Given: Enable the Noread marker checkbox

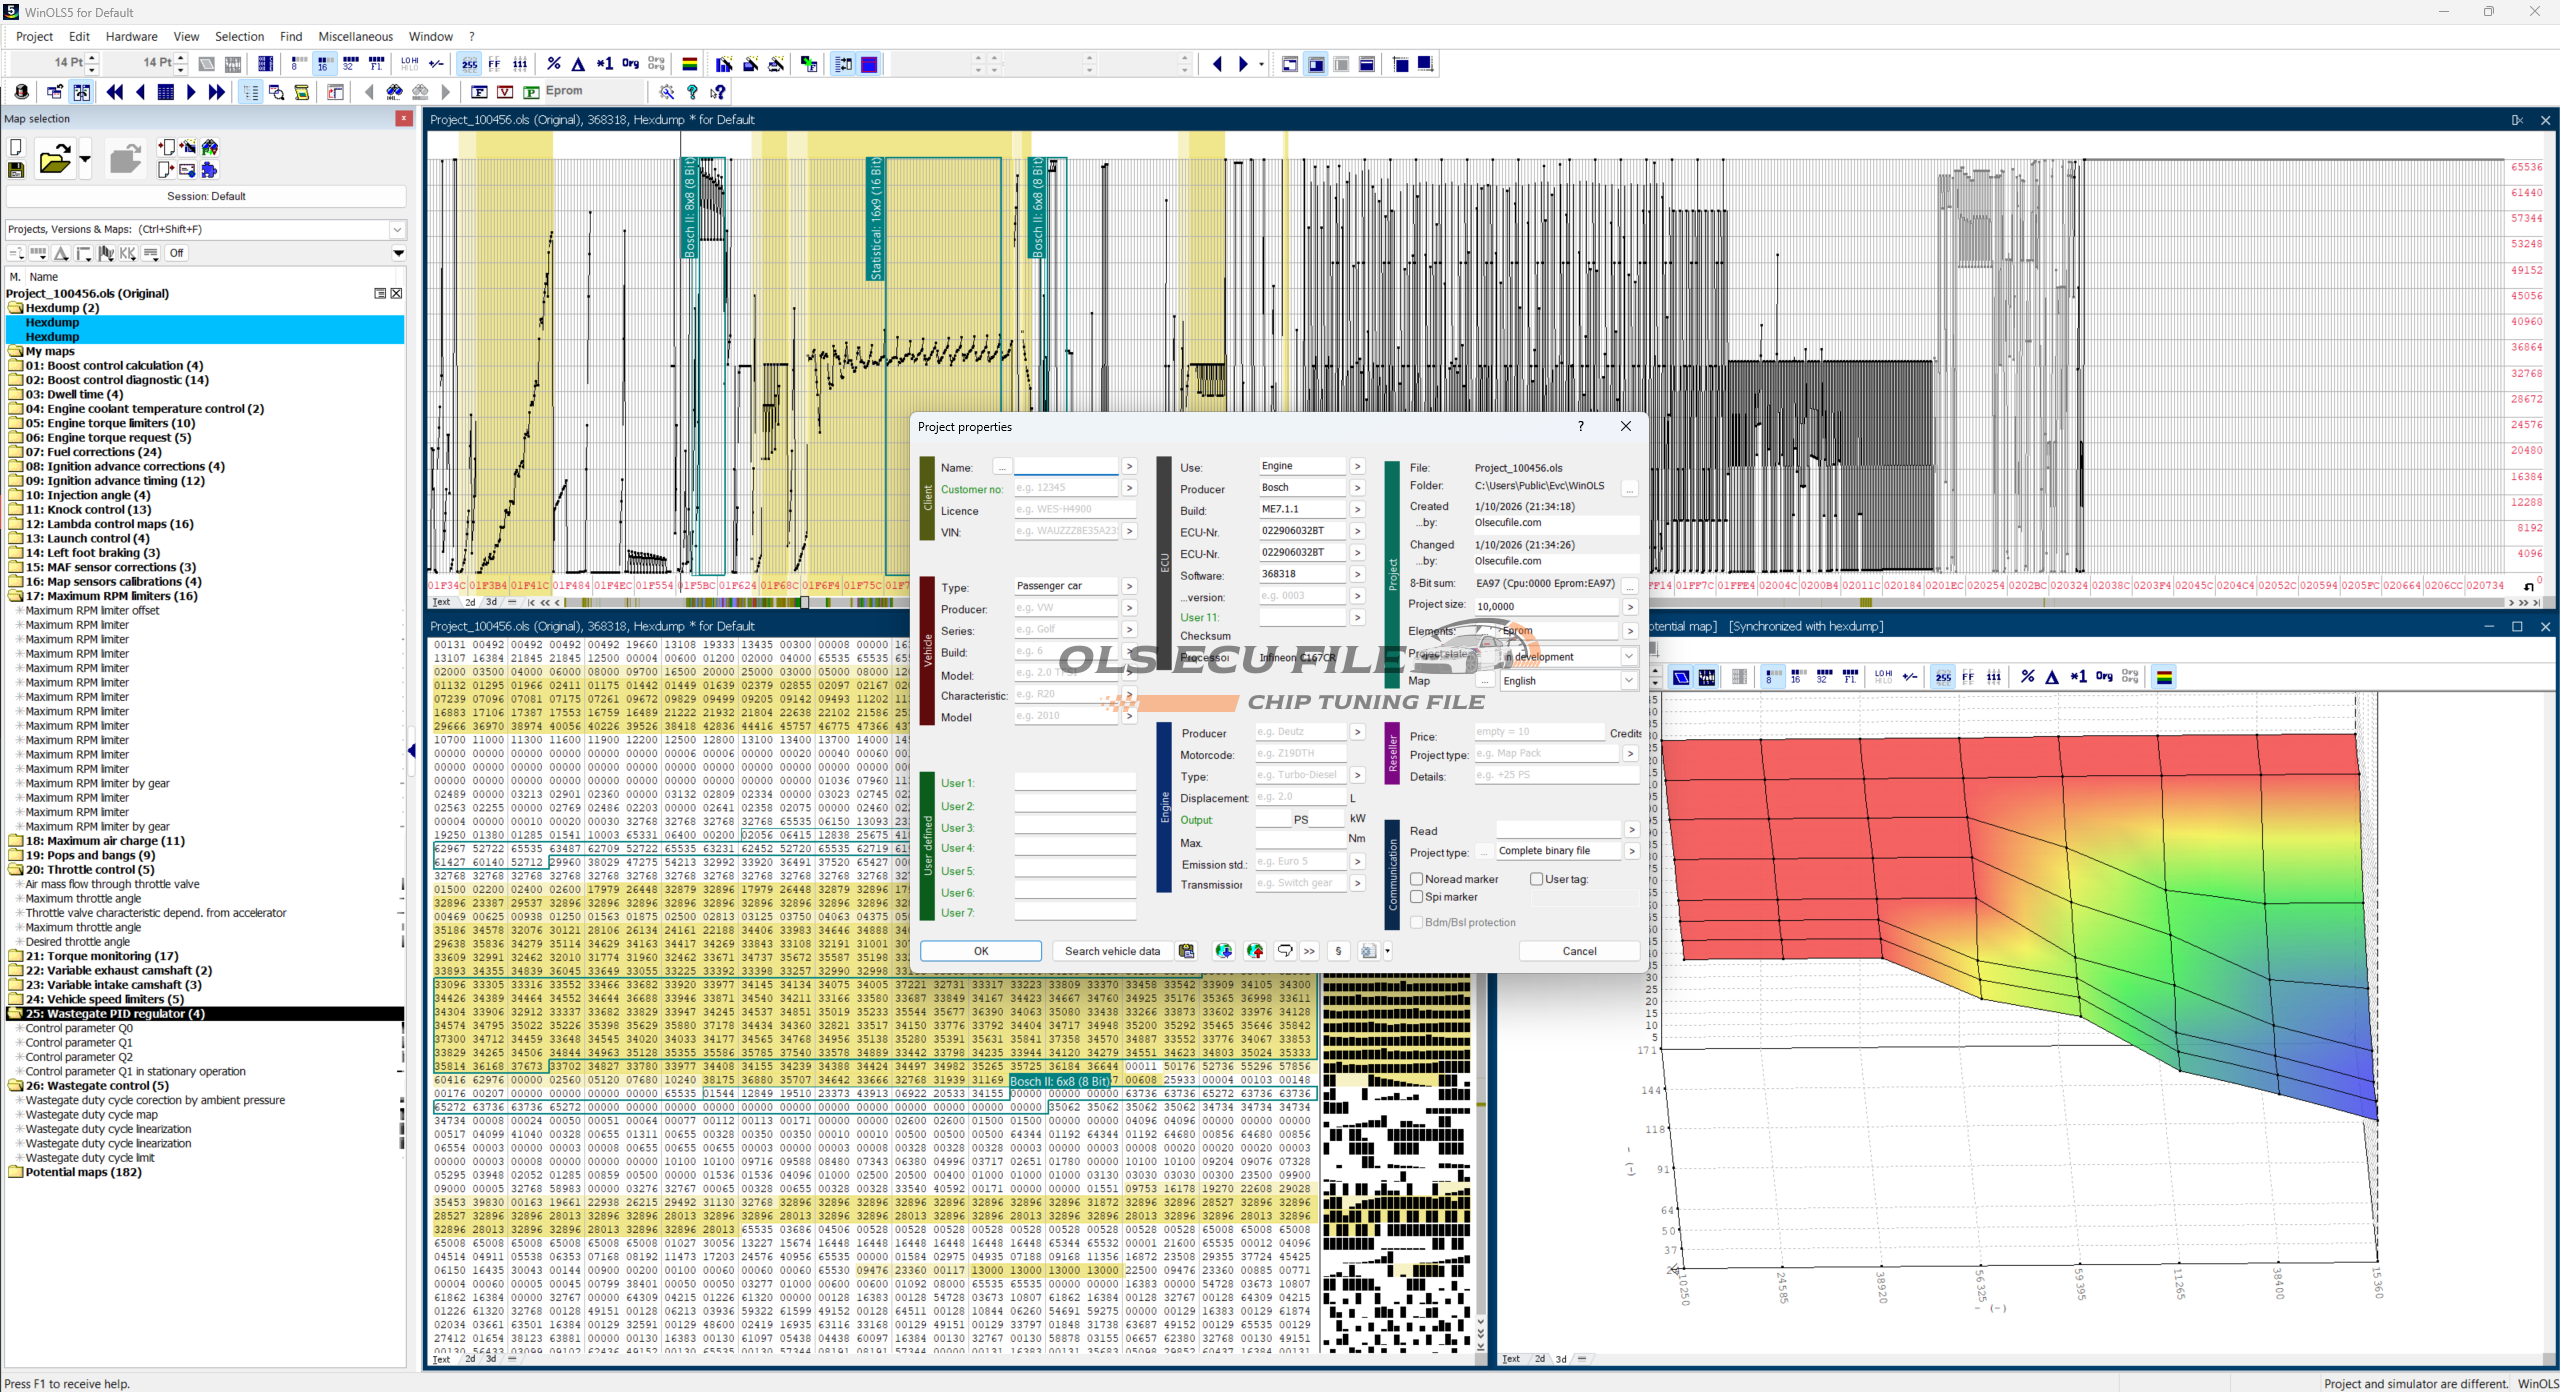Looking at the screenshot, I should click(x=1417, y=879).
